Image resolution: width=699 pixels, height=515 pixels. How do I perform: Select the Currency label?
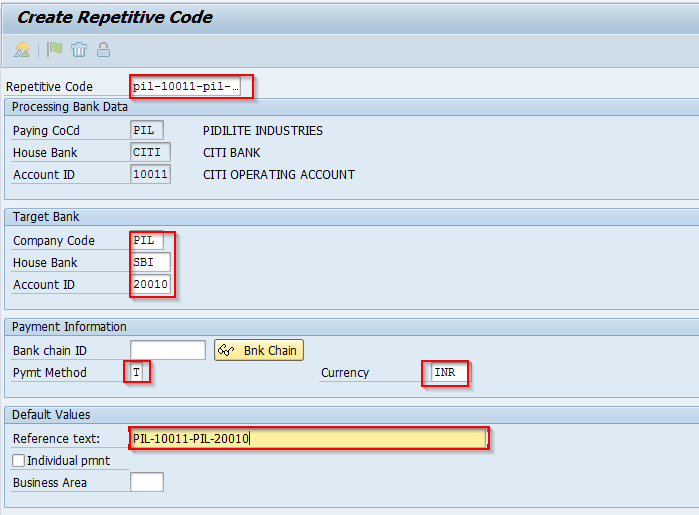point(345,373)
